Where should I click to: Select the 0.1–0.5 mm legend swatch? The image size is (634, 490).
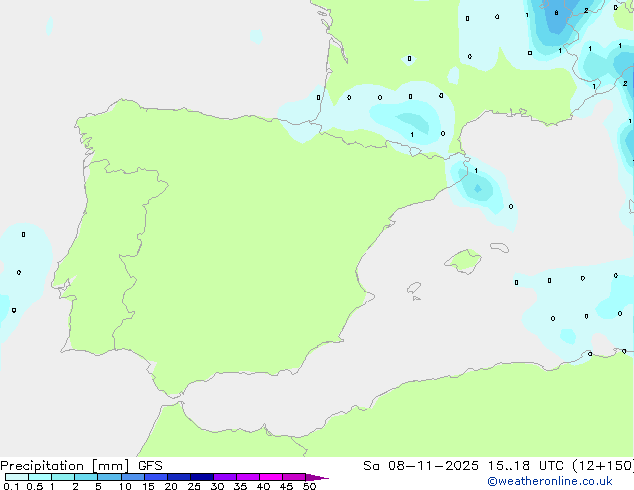coord(17,477)
